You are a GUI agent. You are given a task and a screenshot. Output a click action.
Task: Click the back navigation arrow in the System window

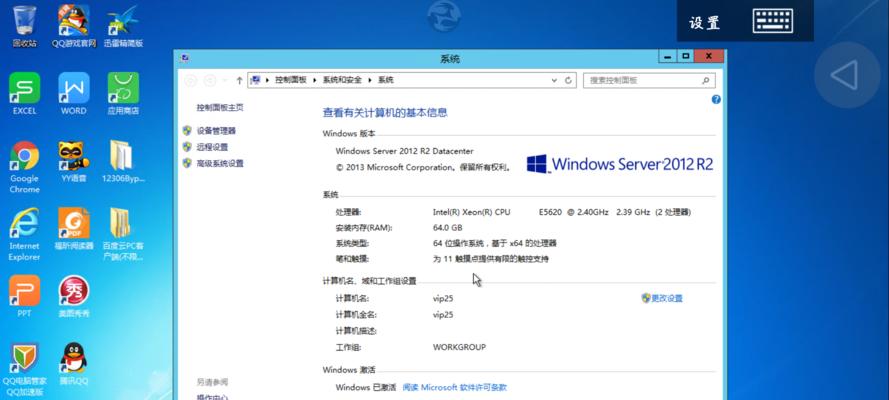tap(191, 80)
